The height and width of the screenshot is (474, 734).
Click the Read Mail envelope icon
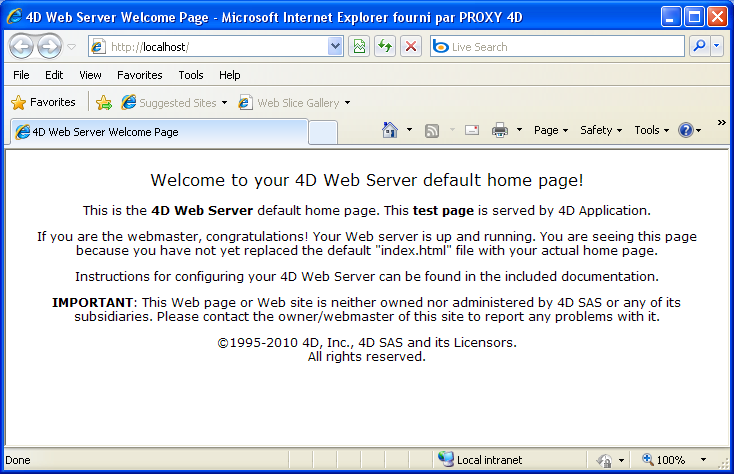(472, 130)
